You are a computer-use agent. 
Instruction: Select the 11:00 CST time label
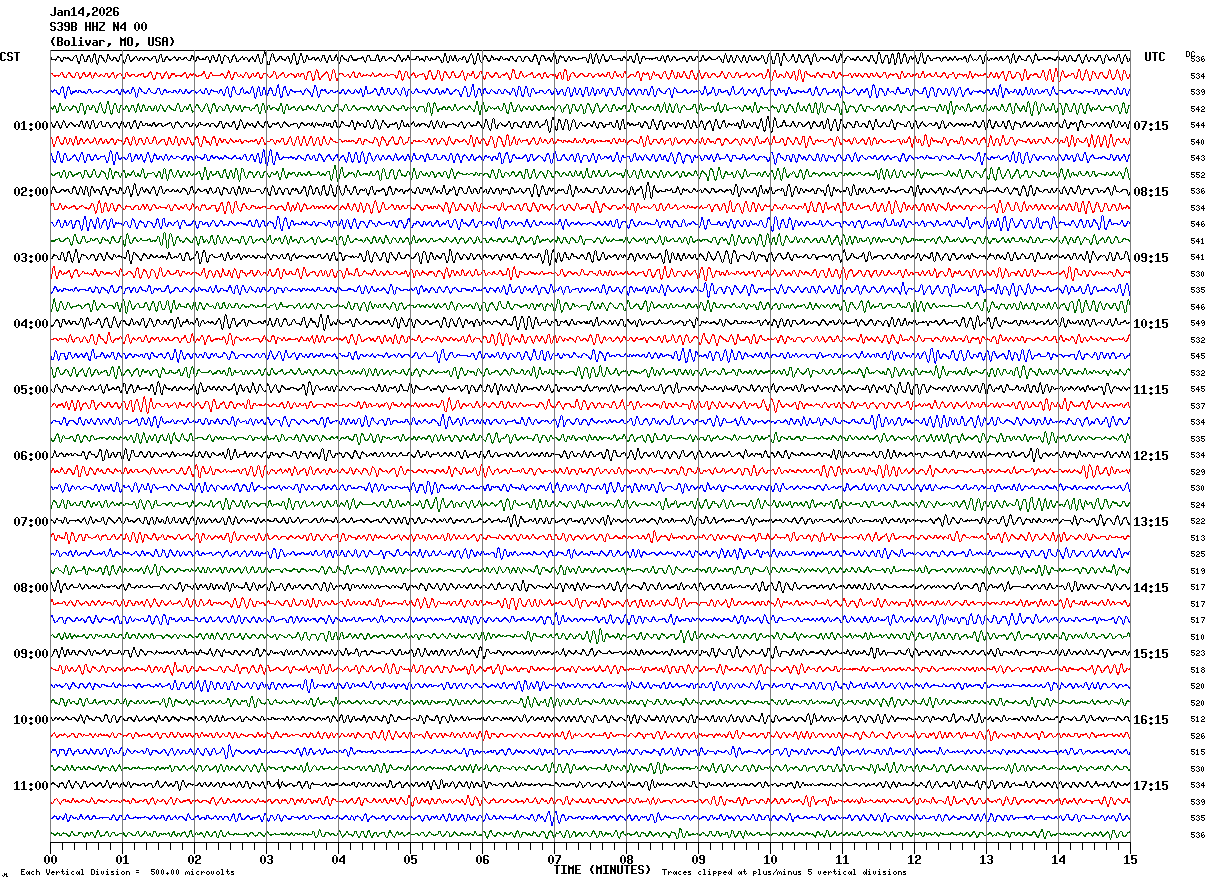[x=31, y=786]
